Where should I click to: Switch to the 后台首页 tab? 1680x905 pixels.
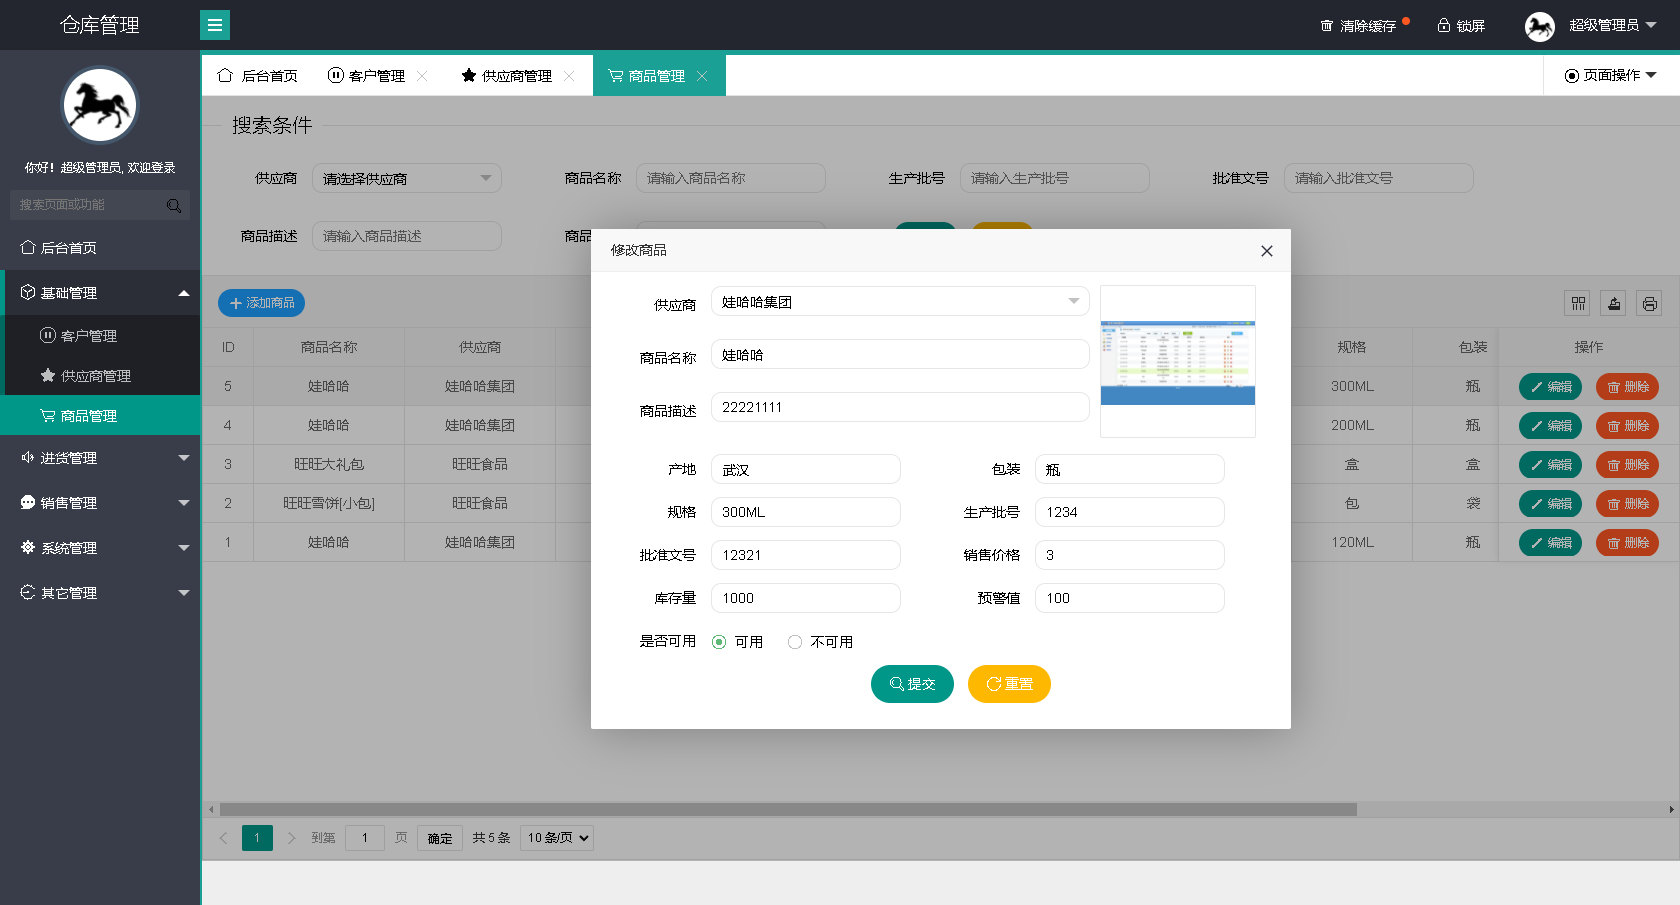[x=258, y=76]
